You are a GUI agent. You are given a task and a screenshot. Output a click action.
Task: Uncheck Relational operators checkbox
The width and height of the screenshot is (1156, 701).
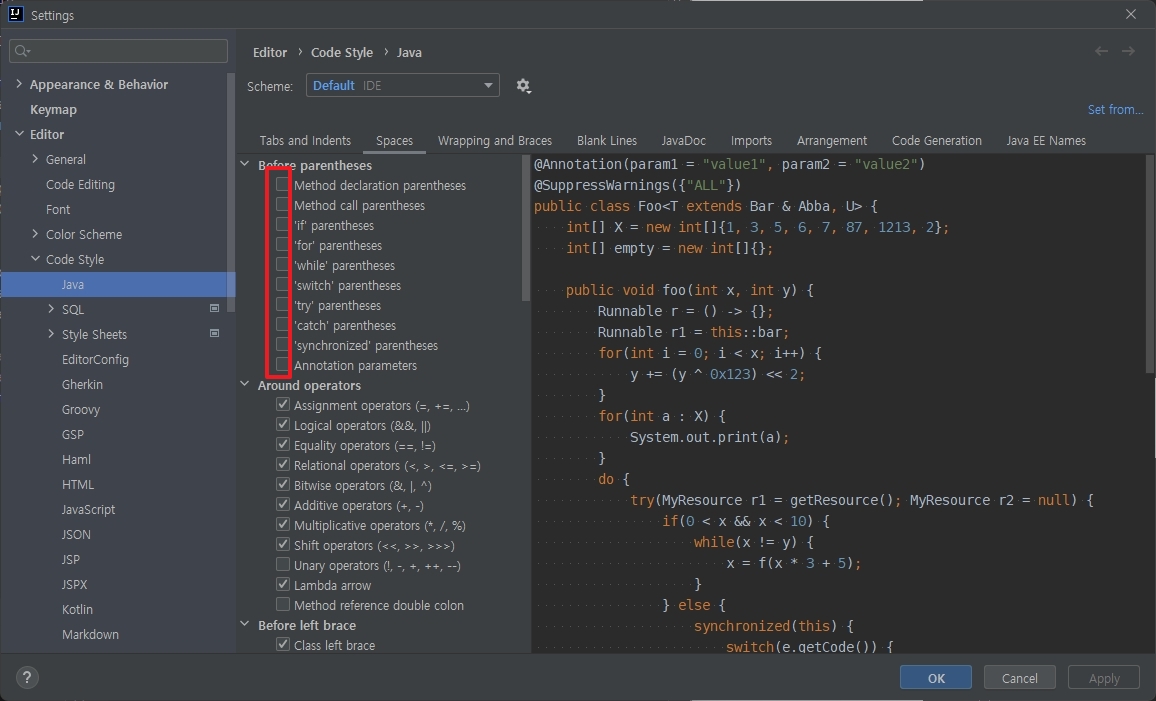pyautogui.click(x=282, y=464)
